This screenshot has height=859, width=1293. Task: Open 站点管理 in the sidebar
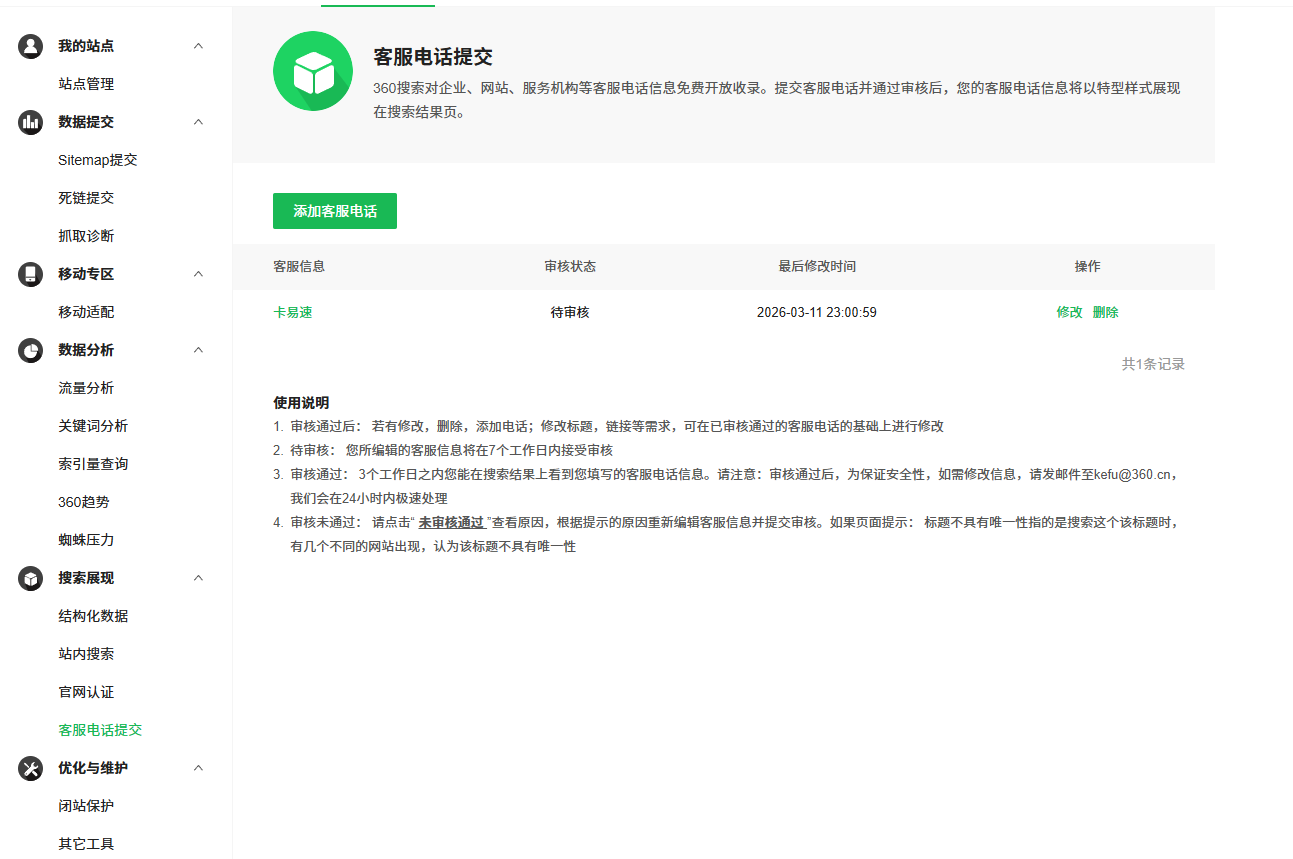(86, 84)
